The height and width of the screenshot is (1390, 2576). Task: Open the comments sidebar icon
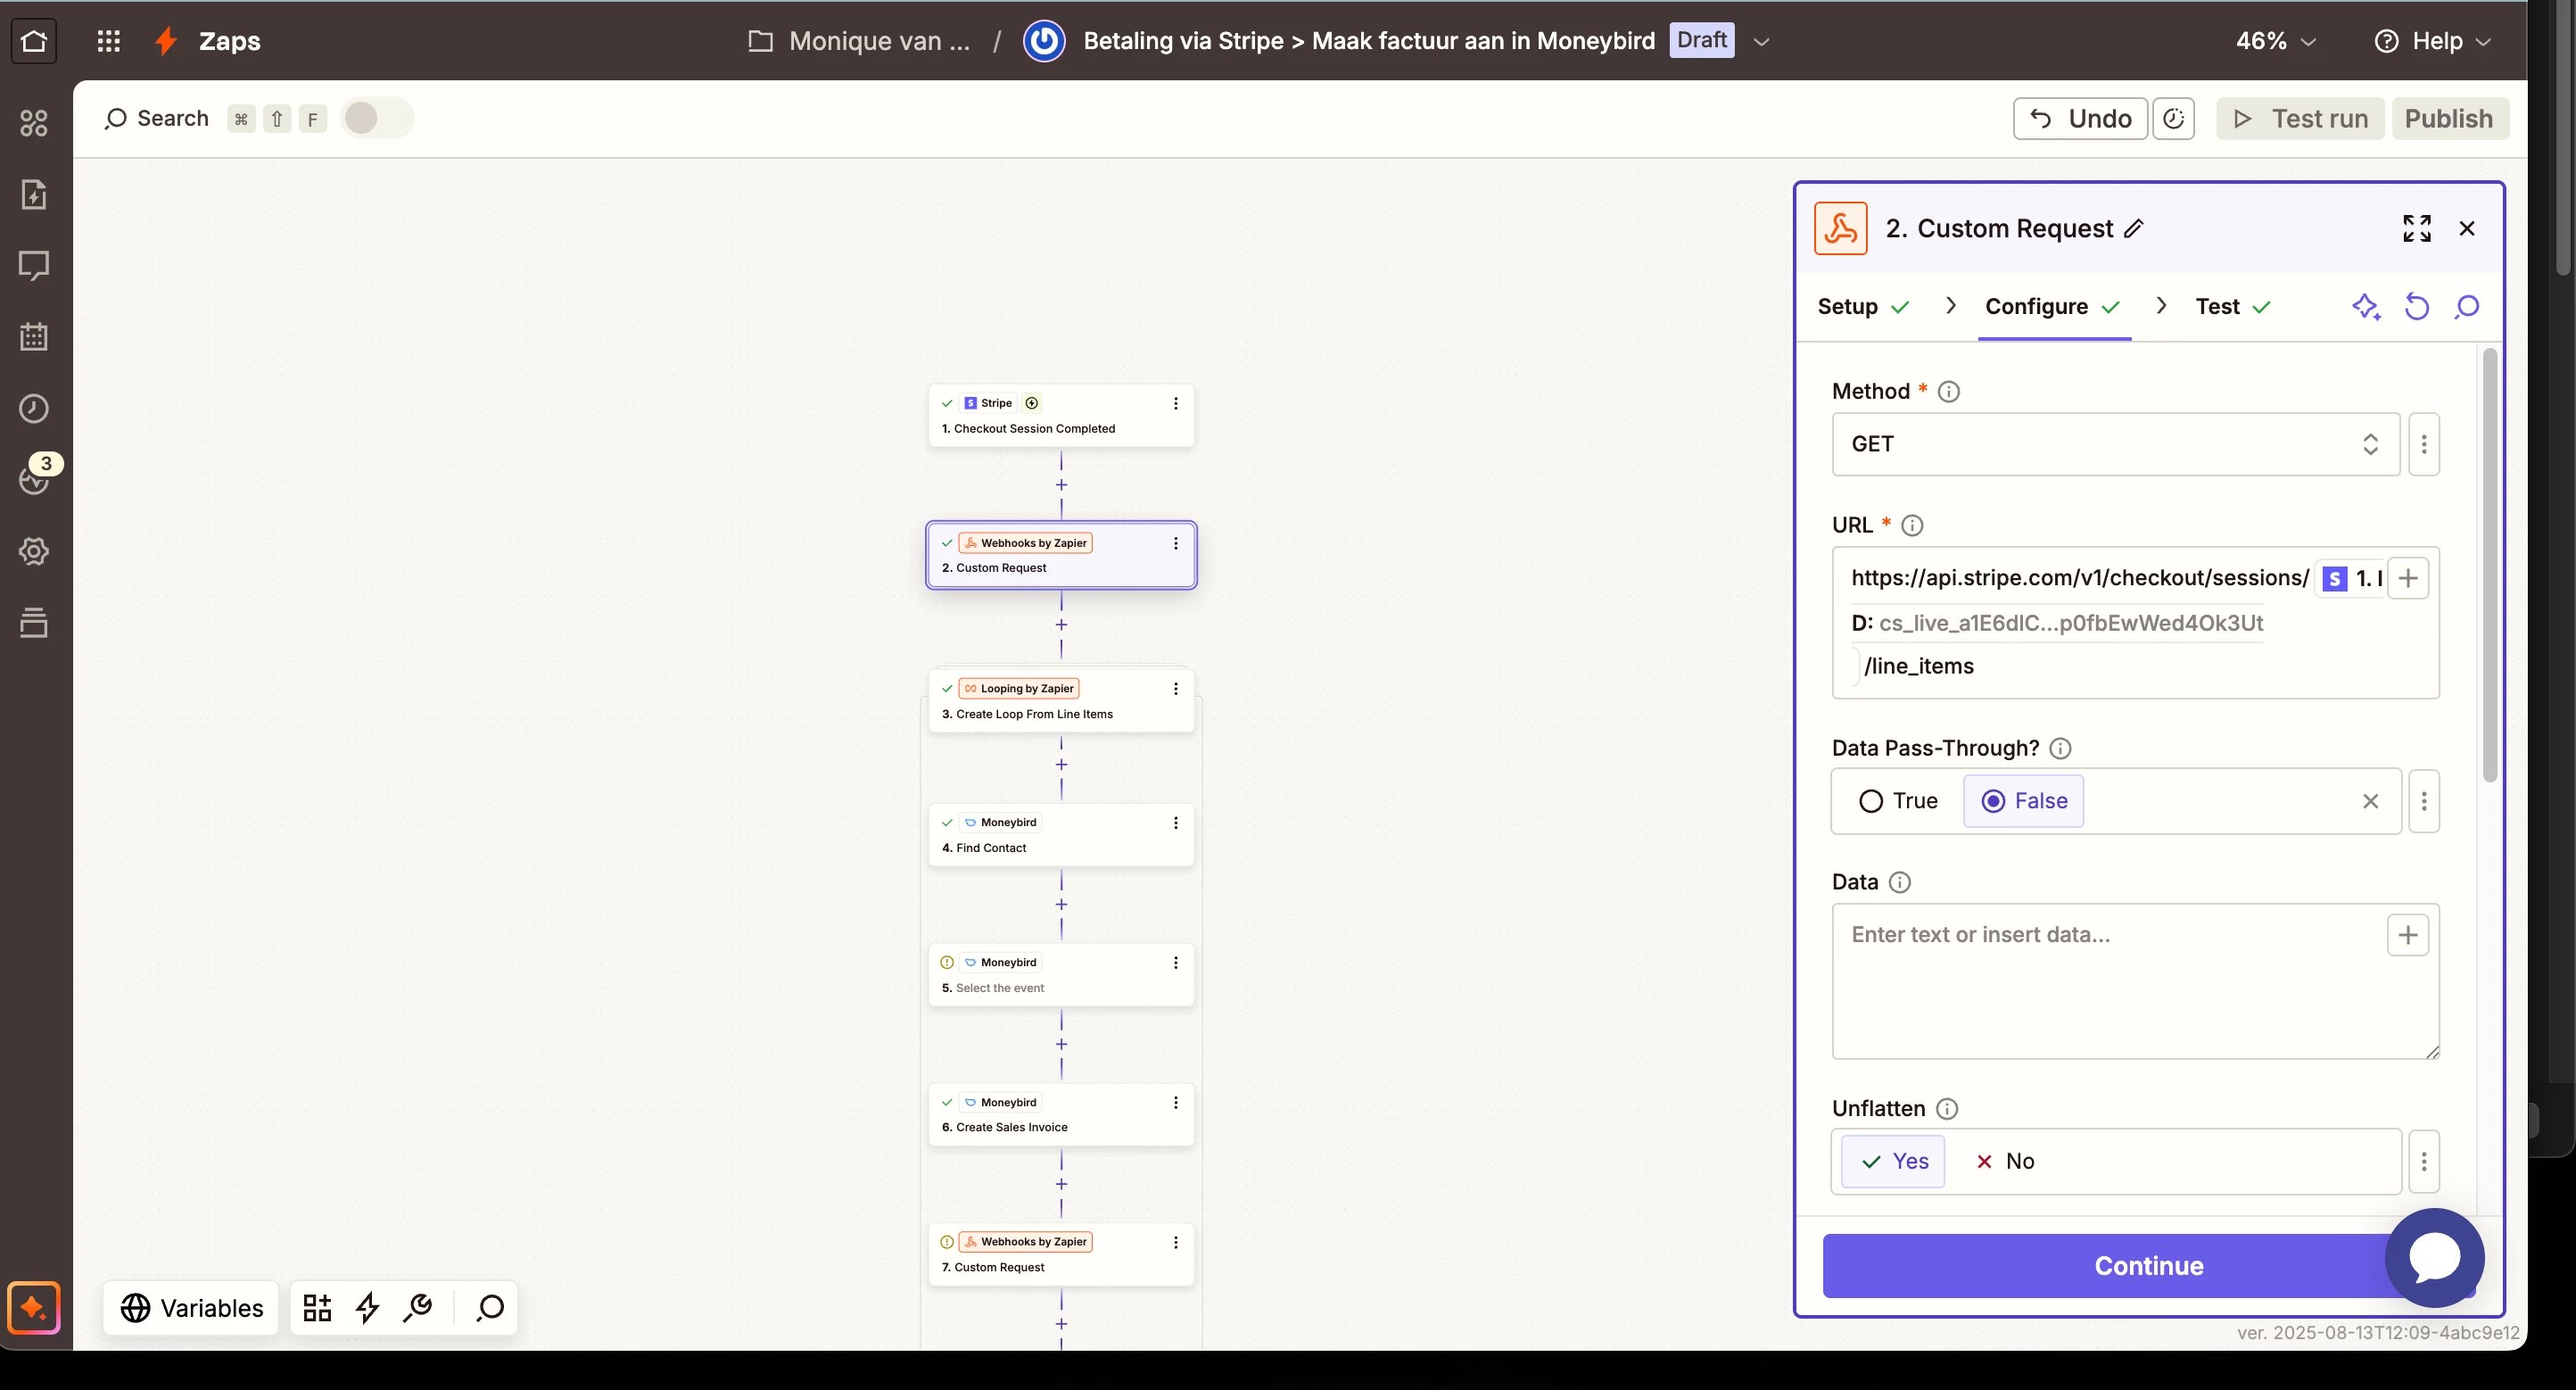34,266
